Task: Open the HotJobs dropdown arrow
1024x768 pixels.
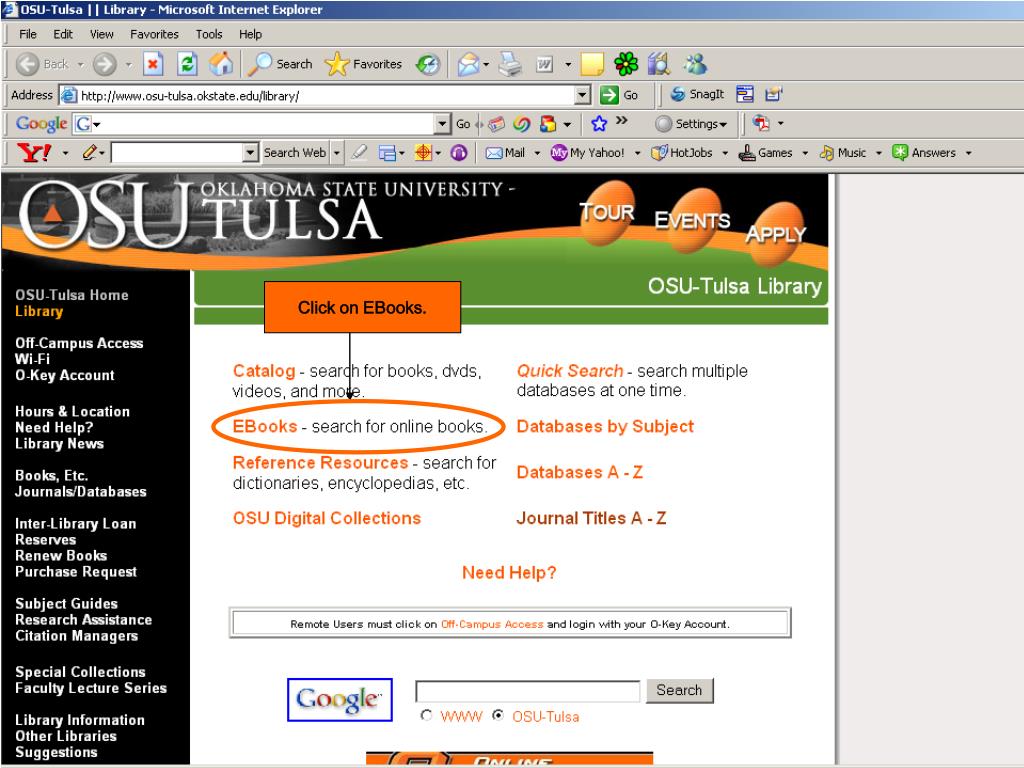Action: click(725, 153)
